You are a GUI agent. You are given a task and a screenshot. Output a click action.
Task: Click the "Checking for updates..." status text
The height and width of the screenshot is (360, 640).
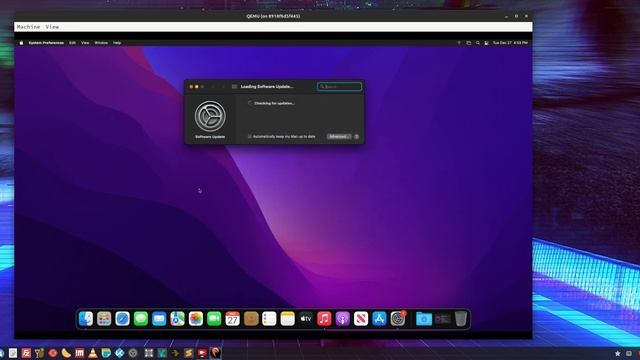click(x=275, y=103)
